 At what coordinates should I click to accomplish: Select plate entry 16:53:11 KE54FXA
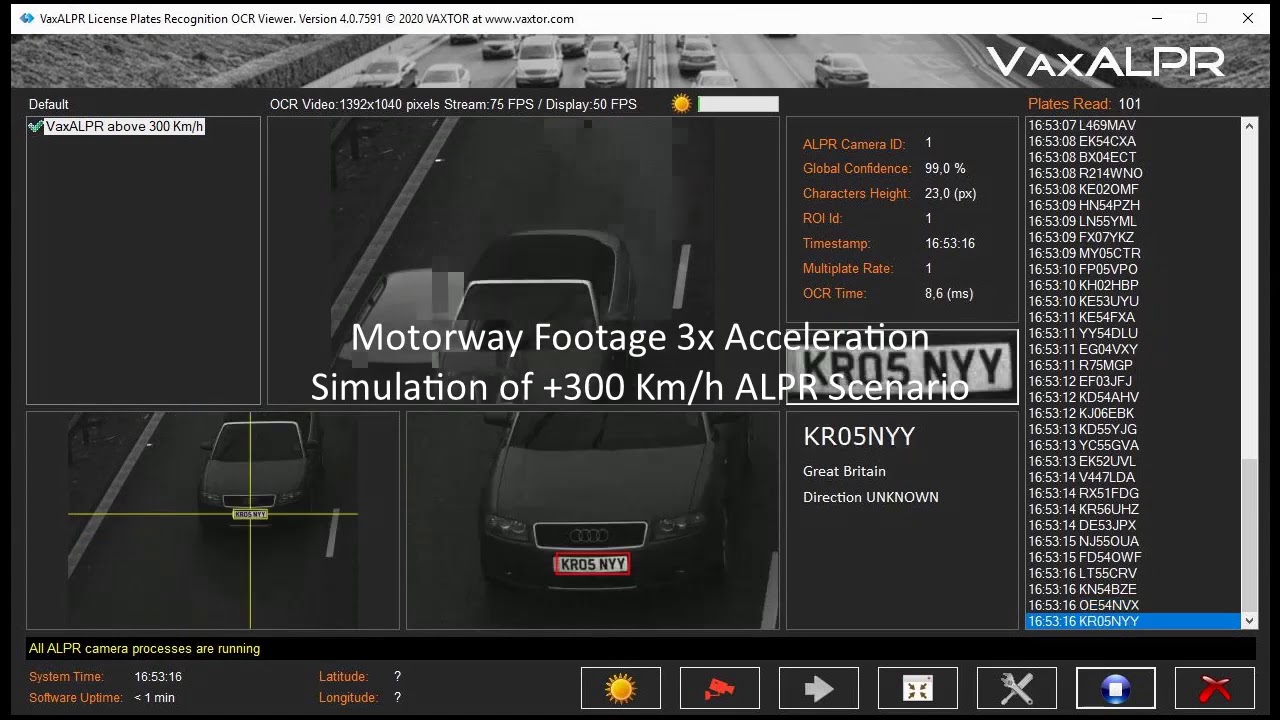1134,317
